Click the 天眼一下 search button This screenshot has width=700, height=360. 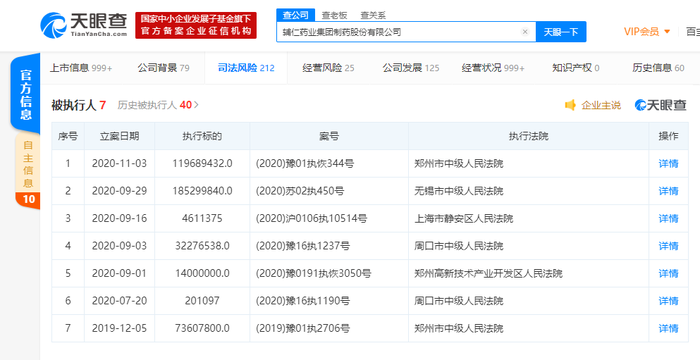point(561,32)
